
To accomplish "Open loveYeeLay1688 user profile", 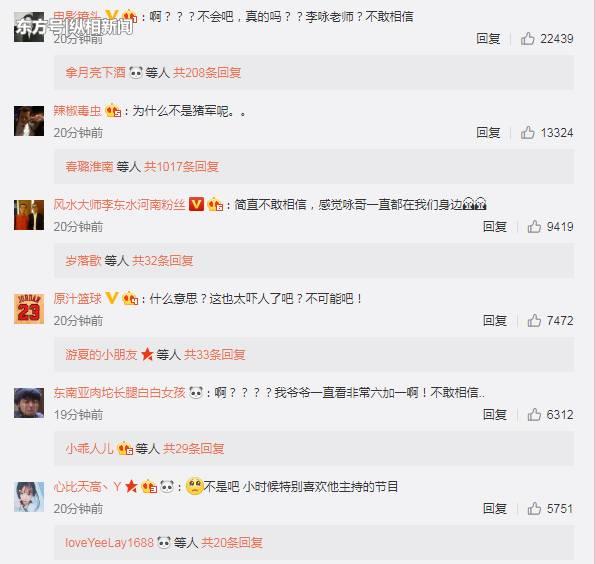I will tap(109, 542).
